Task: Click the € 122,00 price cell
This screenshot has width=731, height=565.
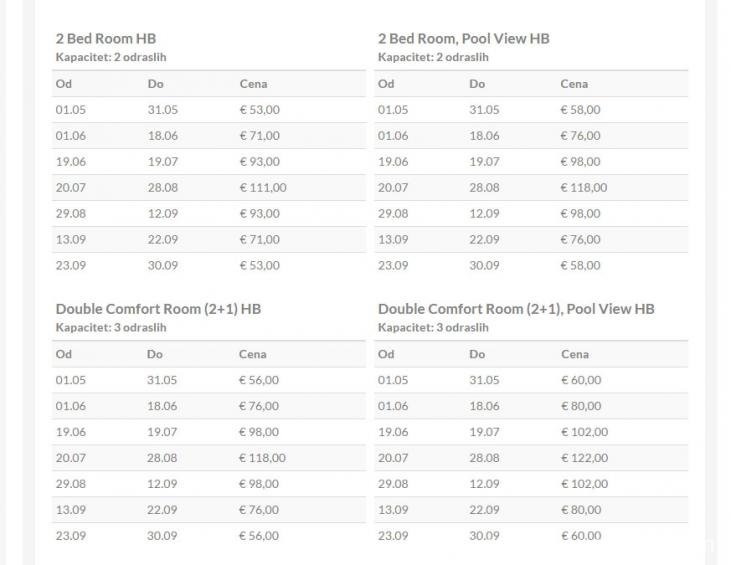Action: (584, 457)
